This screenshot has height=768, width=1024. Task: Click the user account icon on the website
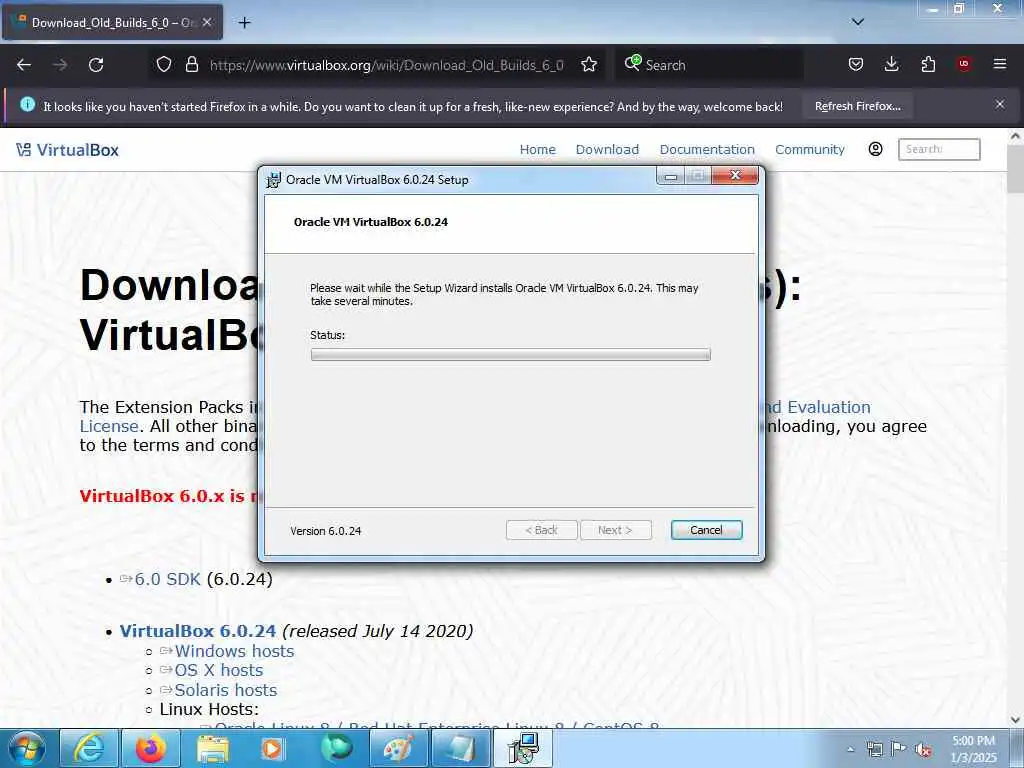tap(876, 149)
